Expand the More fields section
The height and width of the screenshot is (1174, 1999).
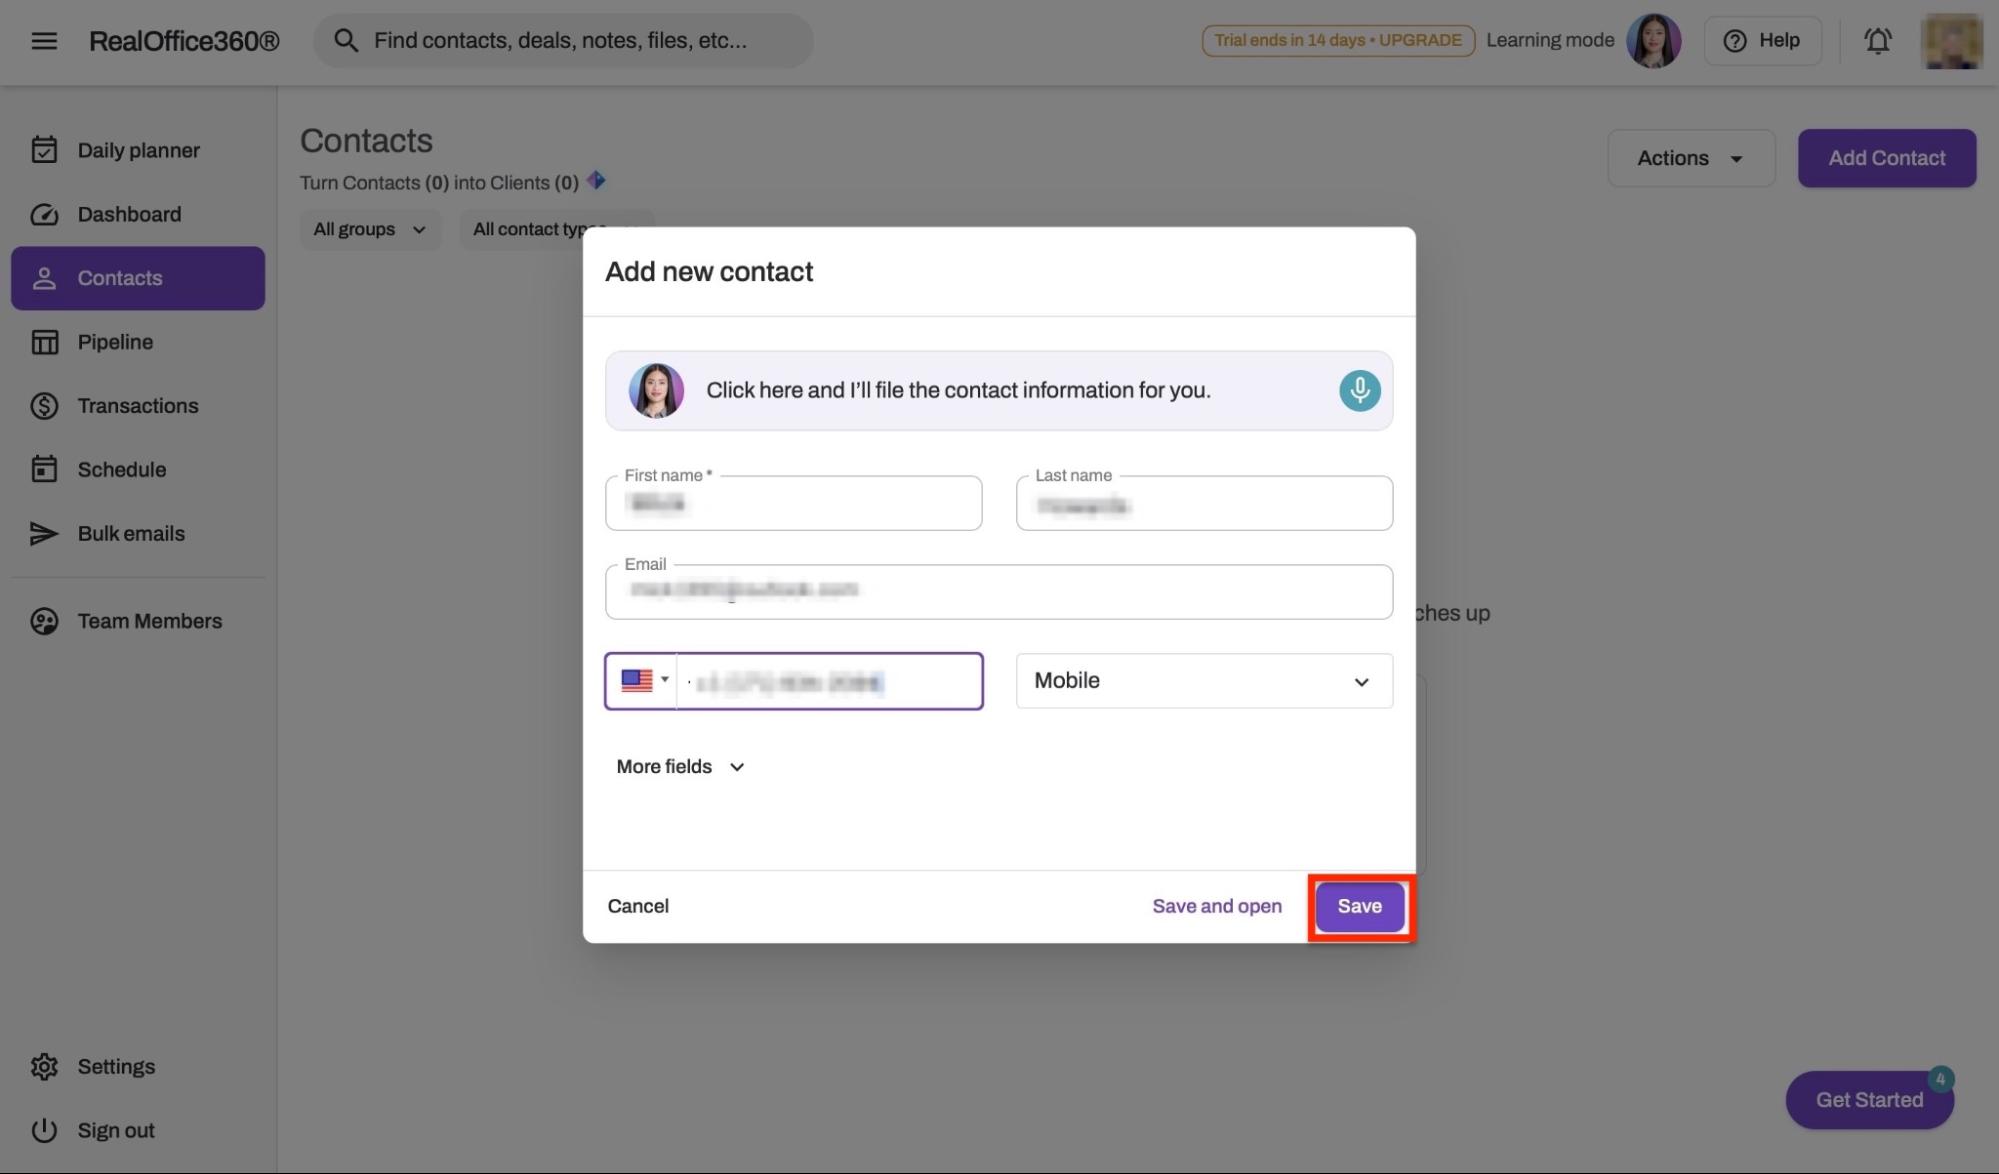click(x=679, y=766)
